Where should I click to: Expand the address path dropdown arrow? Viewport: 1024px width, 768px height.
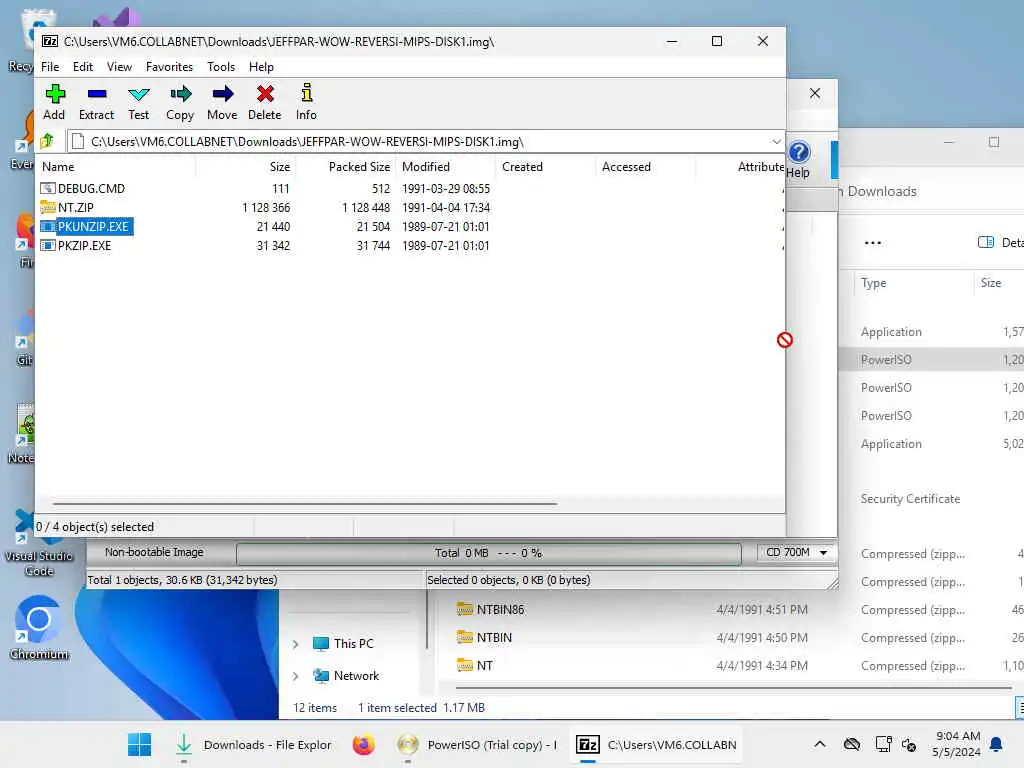[x=776, y=142]
